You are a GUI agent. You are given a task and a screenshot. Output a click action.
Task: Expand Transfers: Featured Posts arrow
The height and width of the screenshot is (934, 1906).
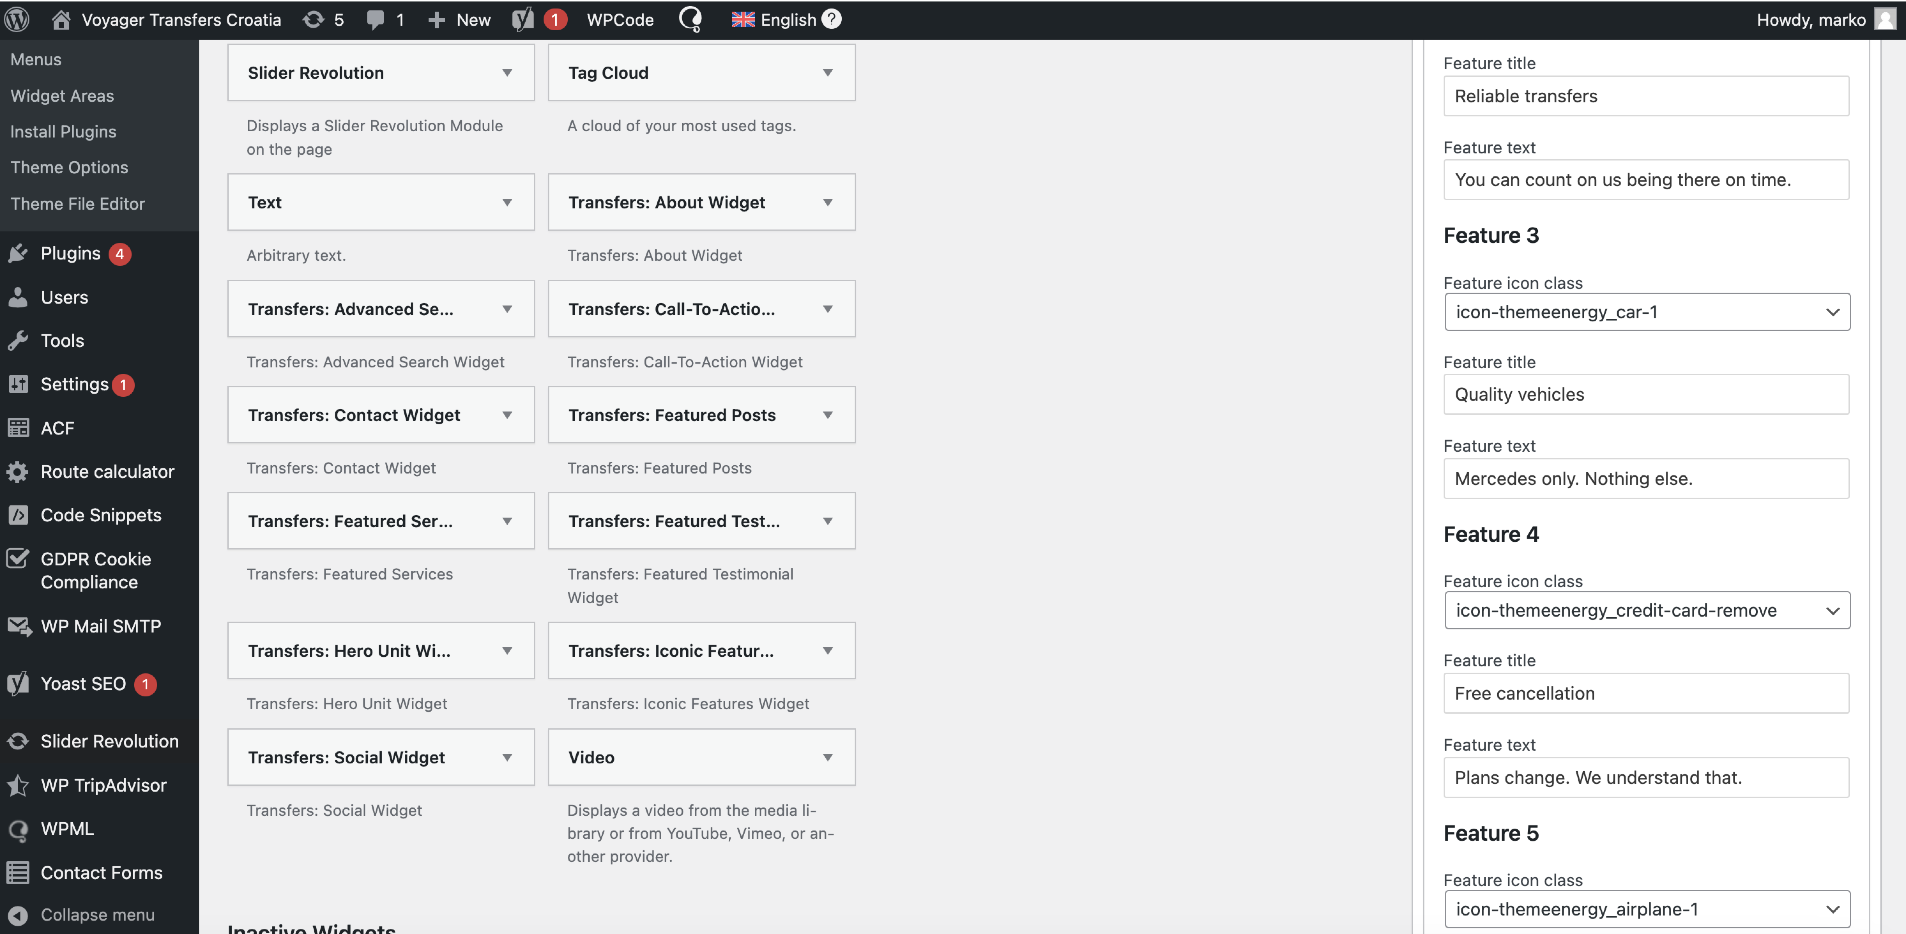point(828,415)
